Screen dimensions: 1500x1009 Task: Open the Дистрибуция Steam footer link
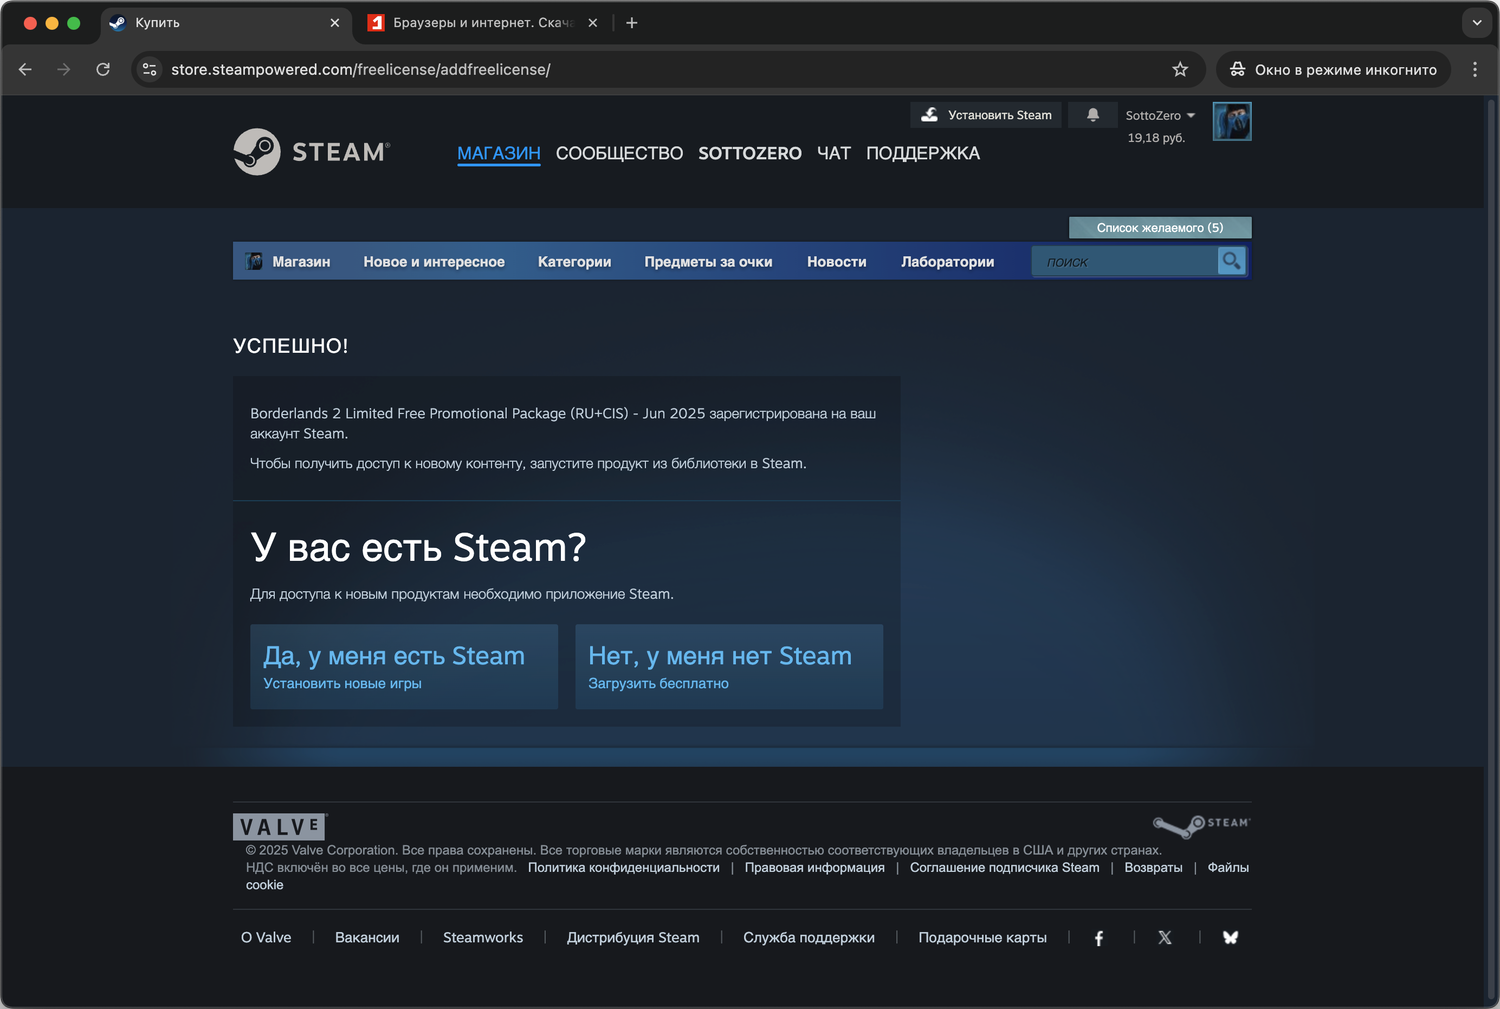tap(633, 938)
